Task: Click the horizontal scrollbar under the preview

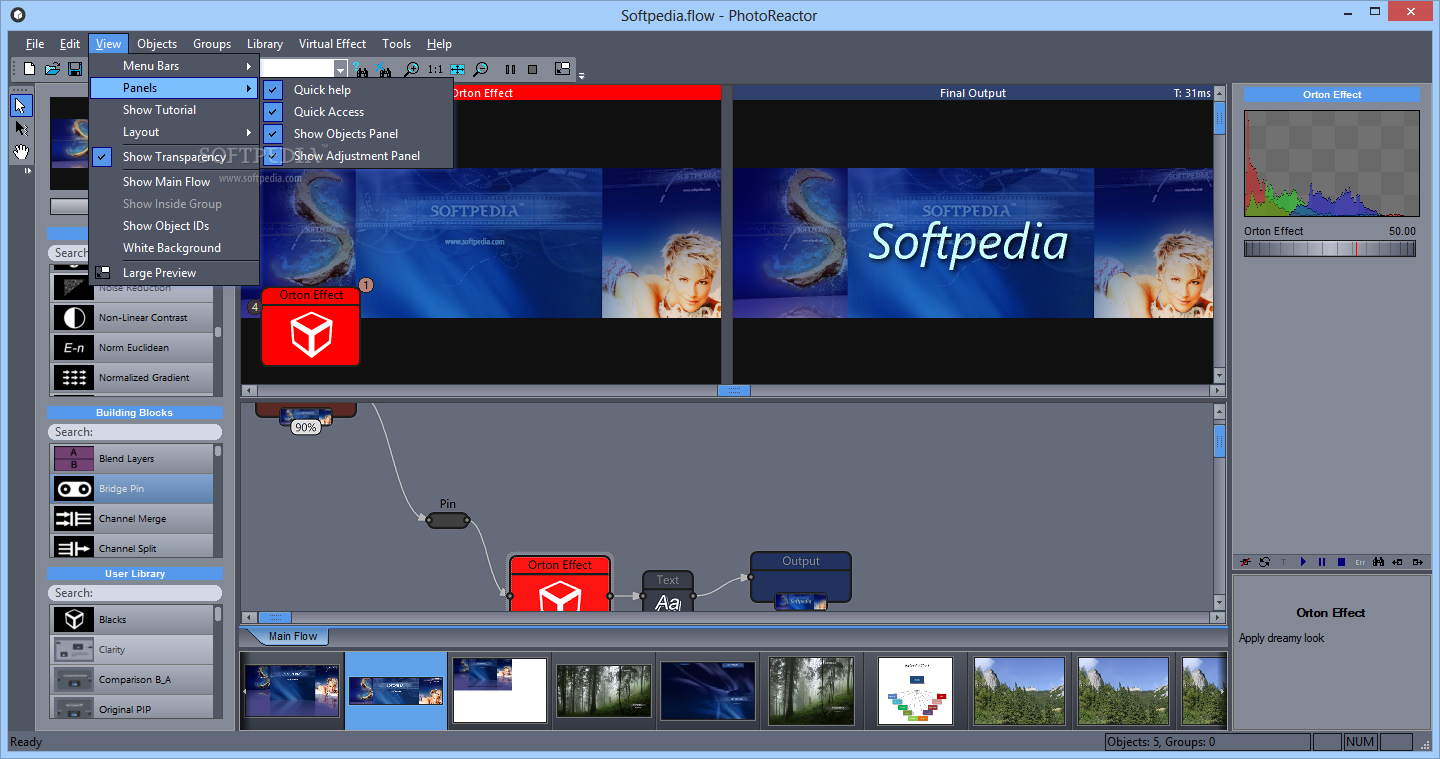Action: point(733,390)
